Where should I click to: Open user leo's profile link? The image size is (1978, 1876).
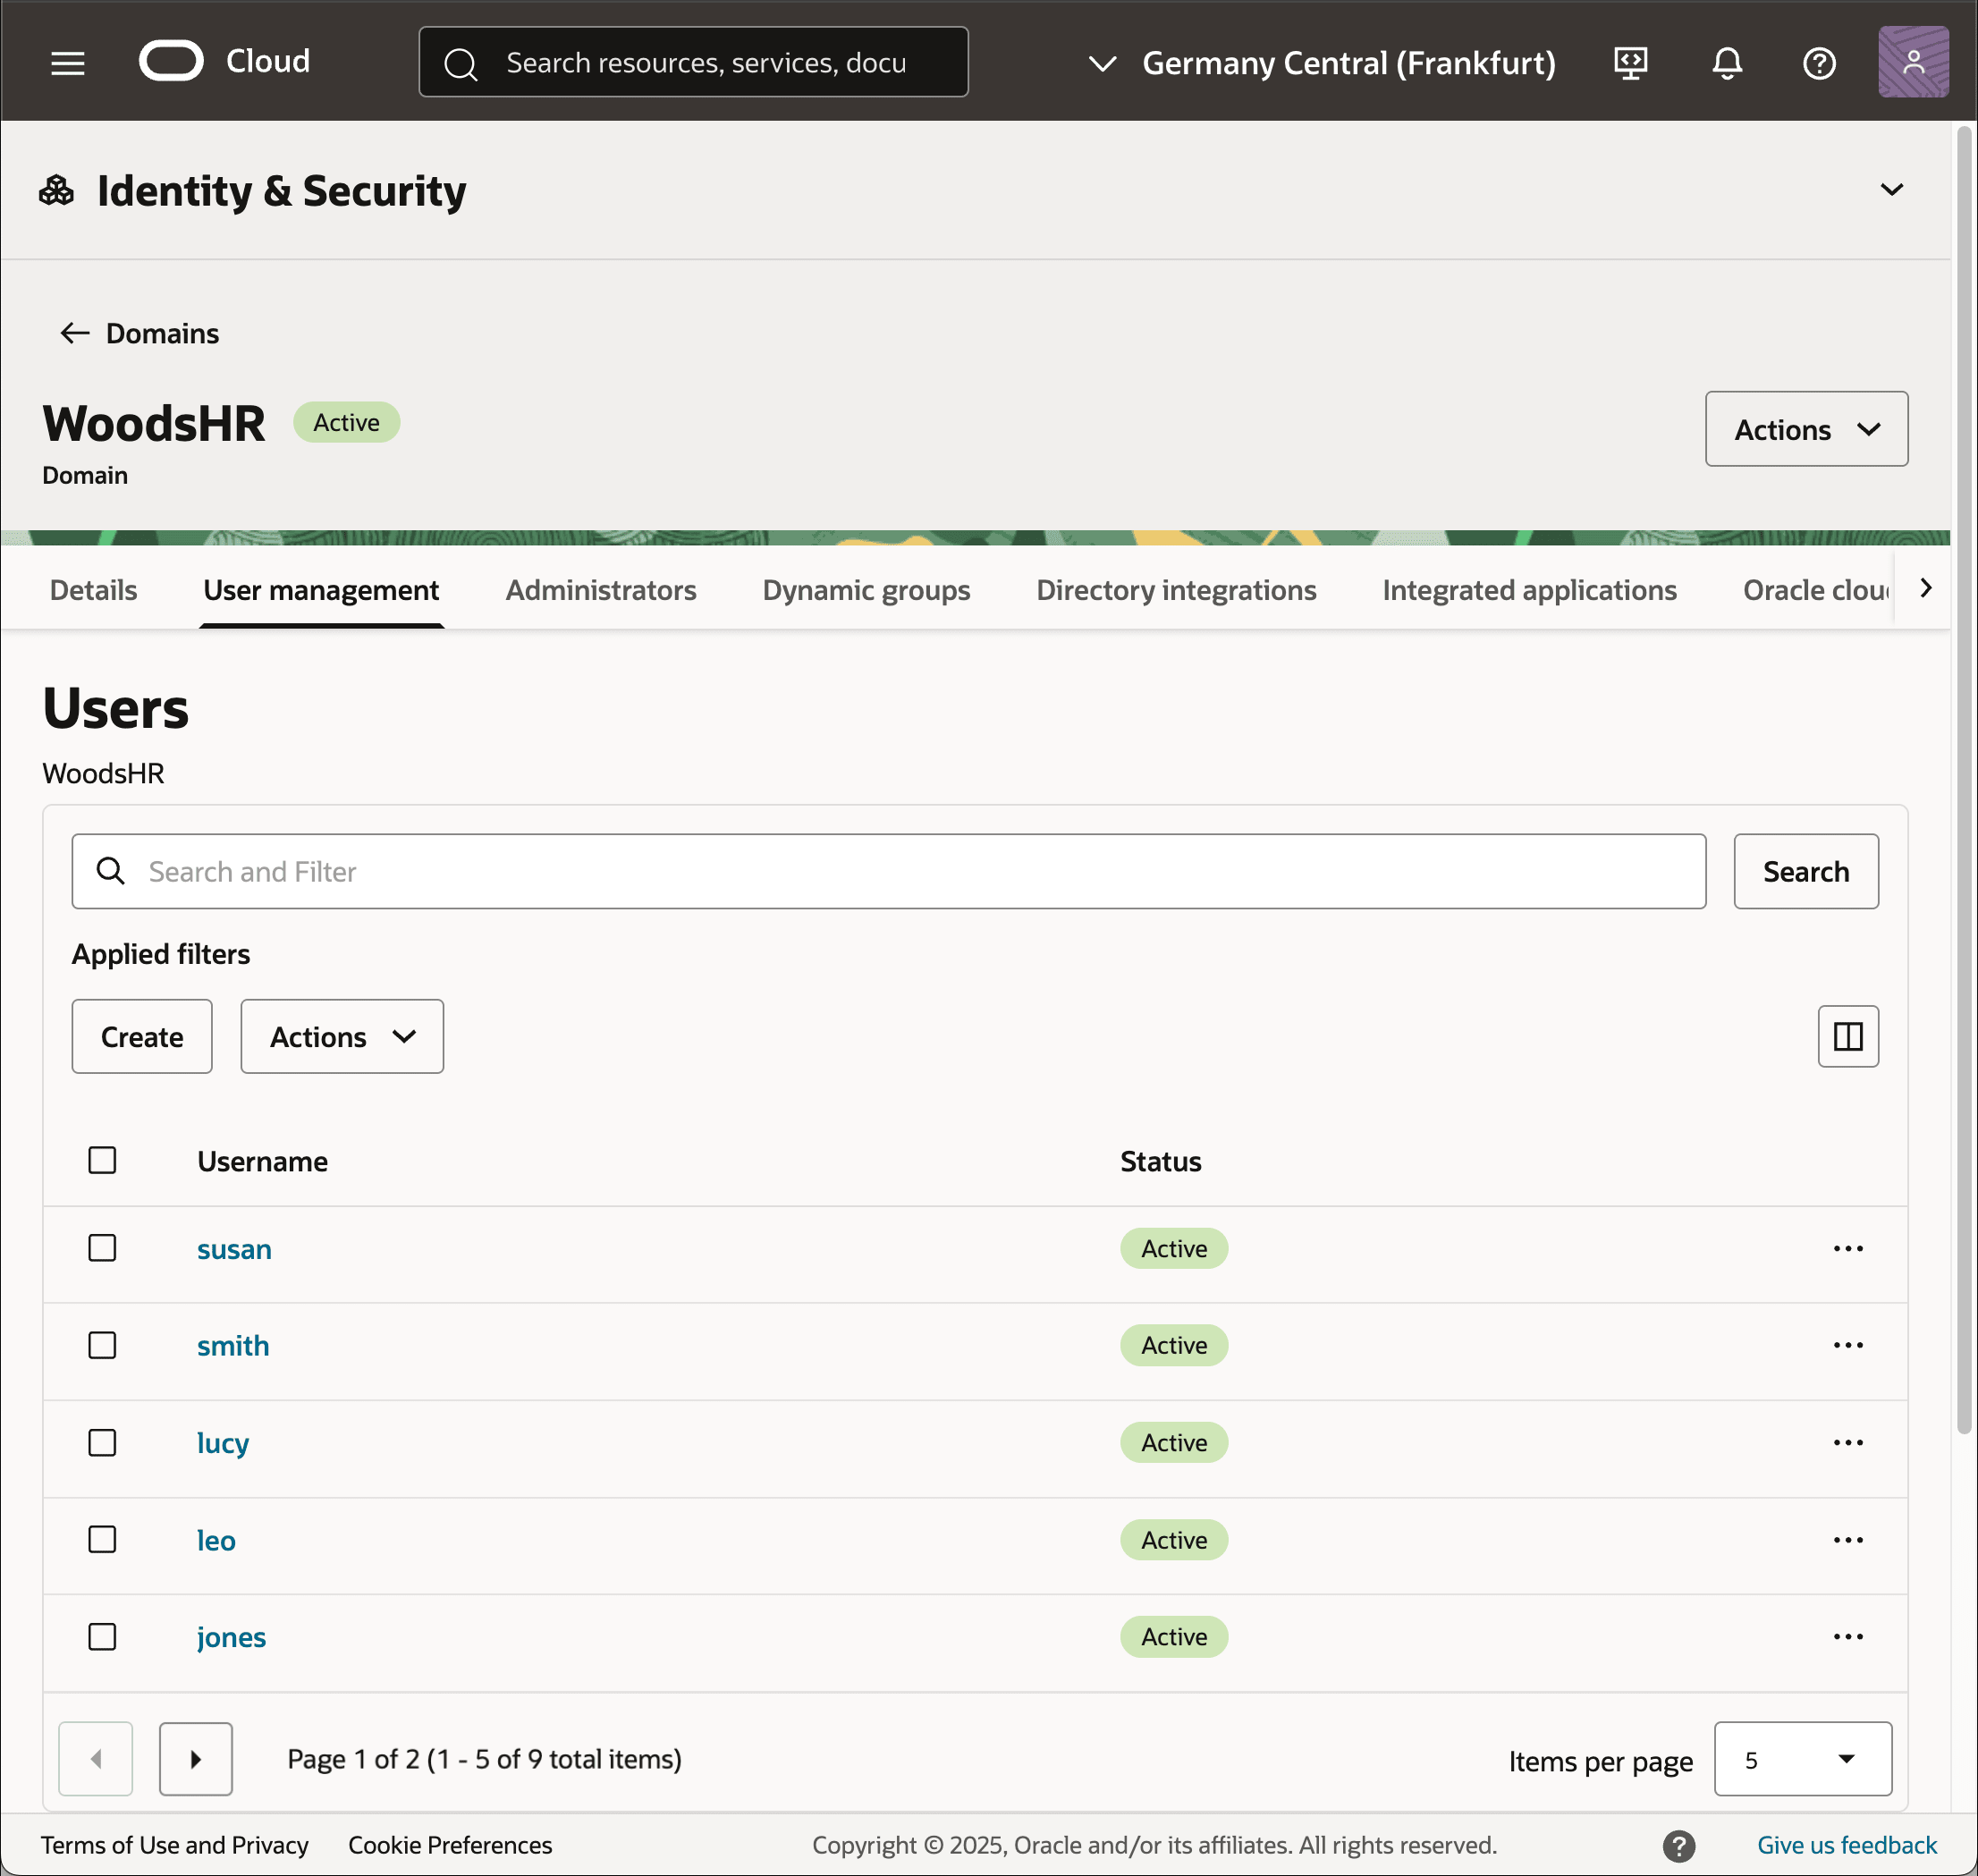pos(216,1540)
